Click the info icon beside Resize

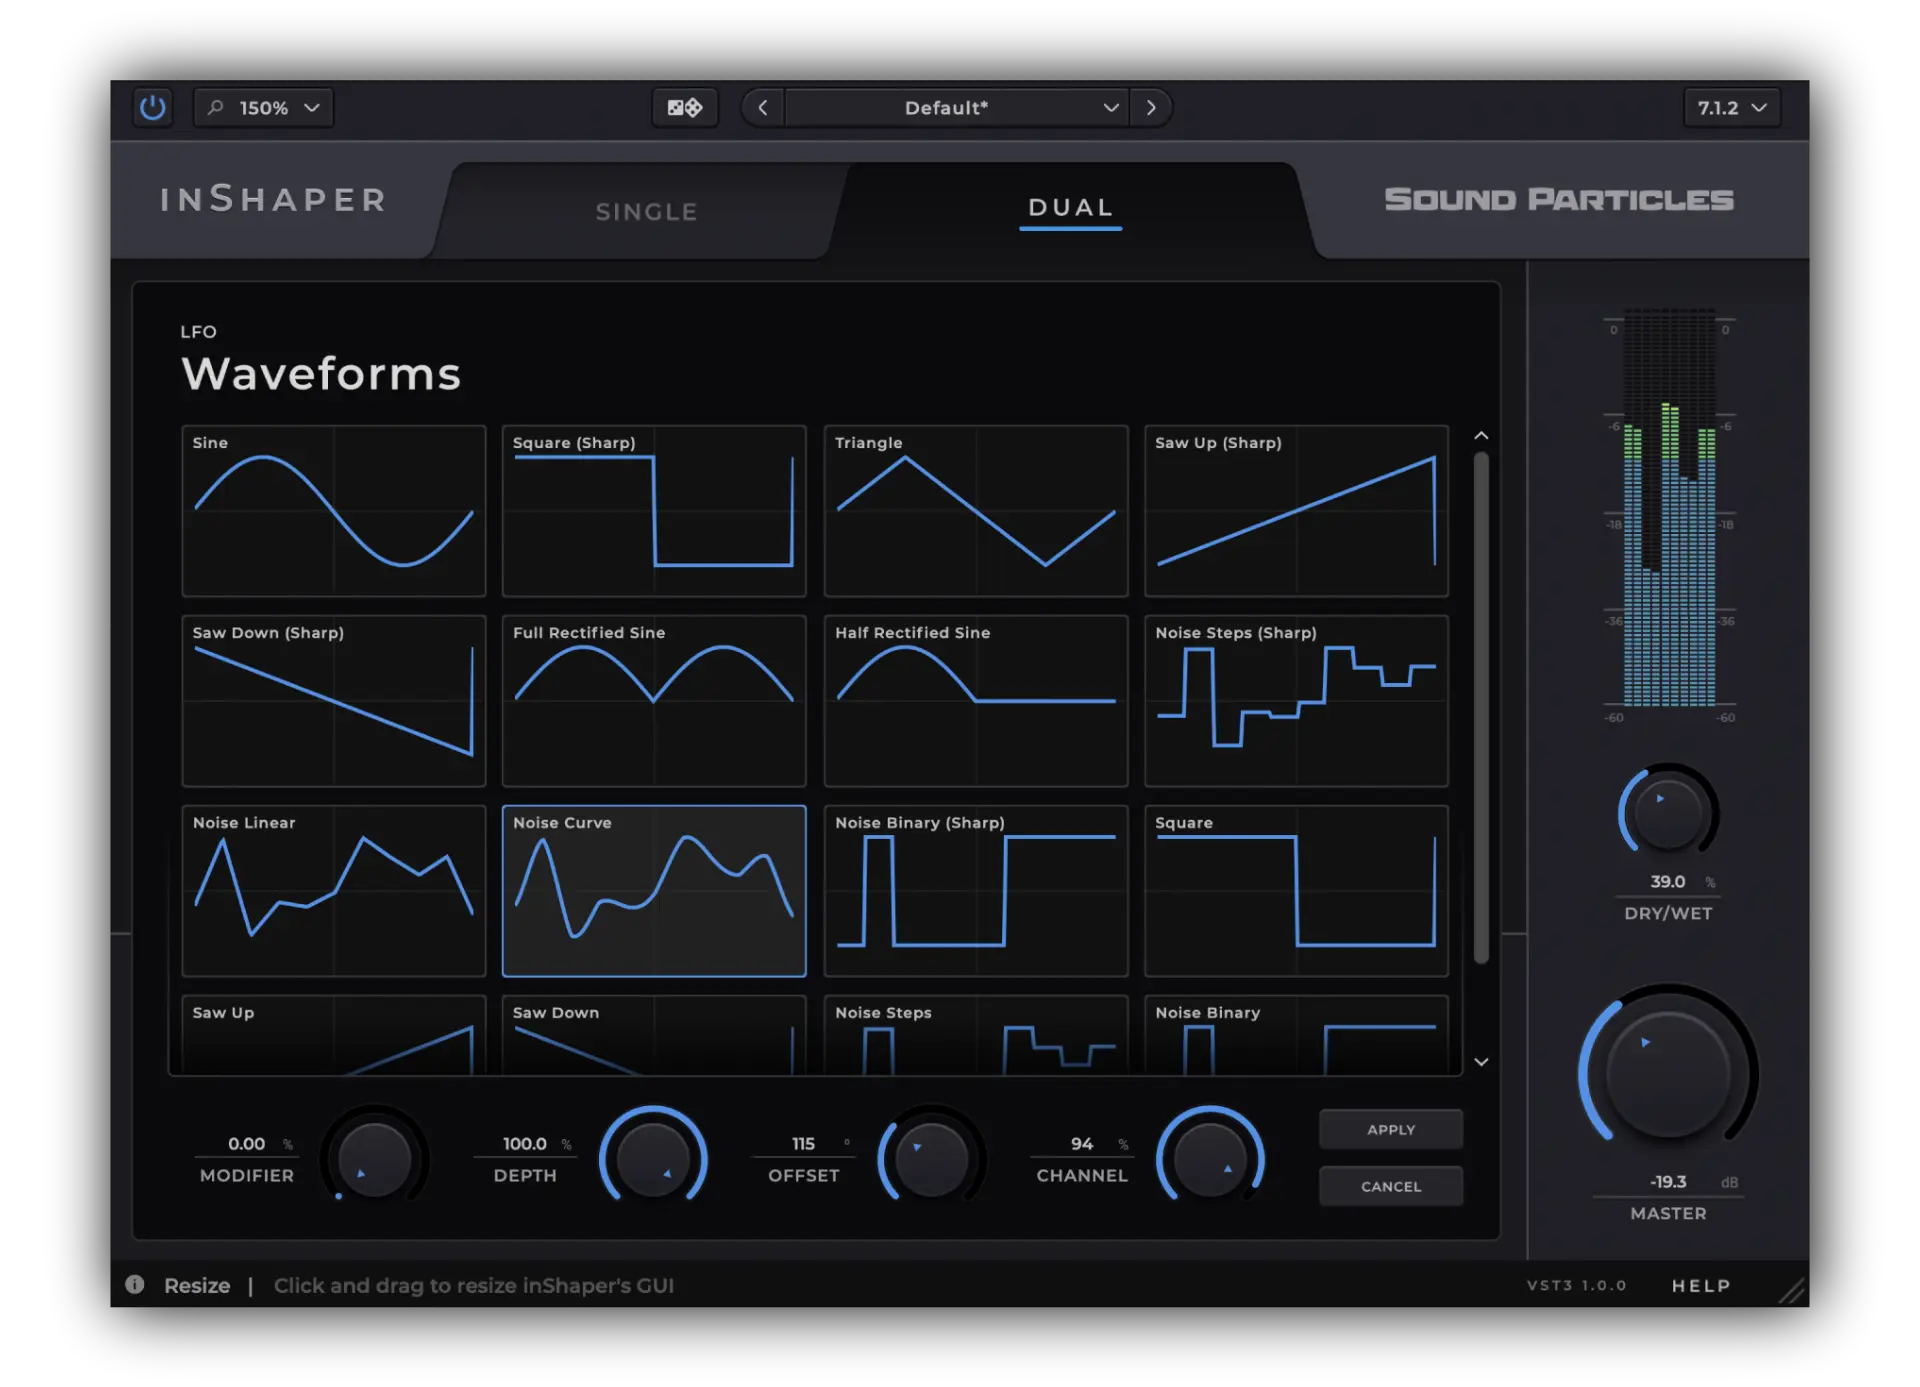(135, 1284)
